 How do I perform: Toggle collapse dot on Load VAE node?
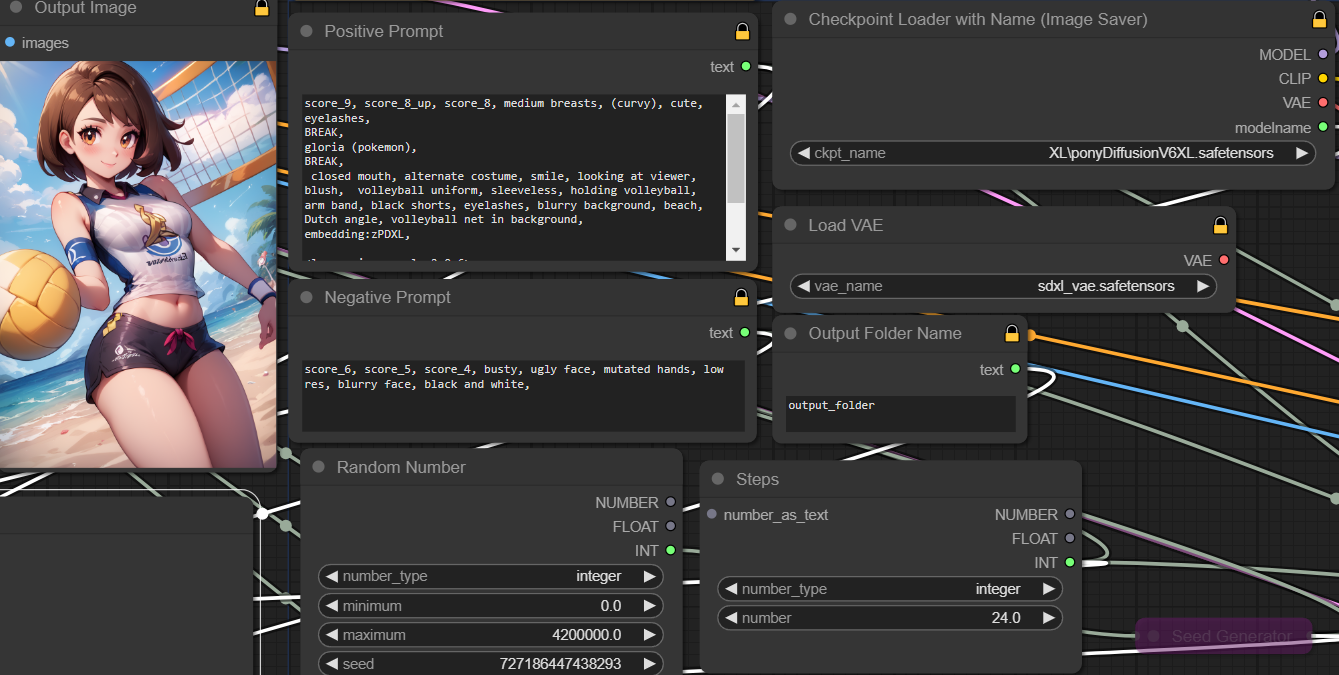point(790,225)
